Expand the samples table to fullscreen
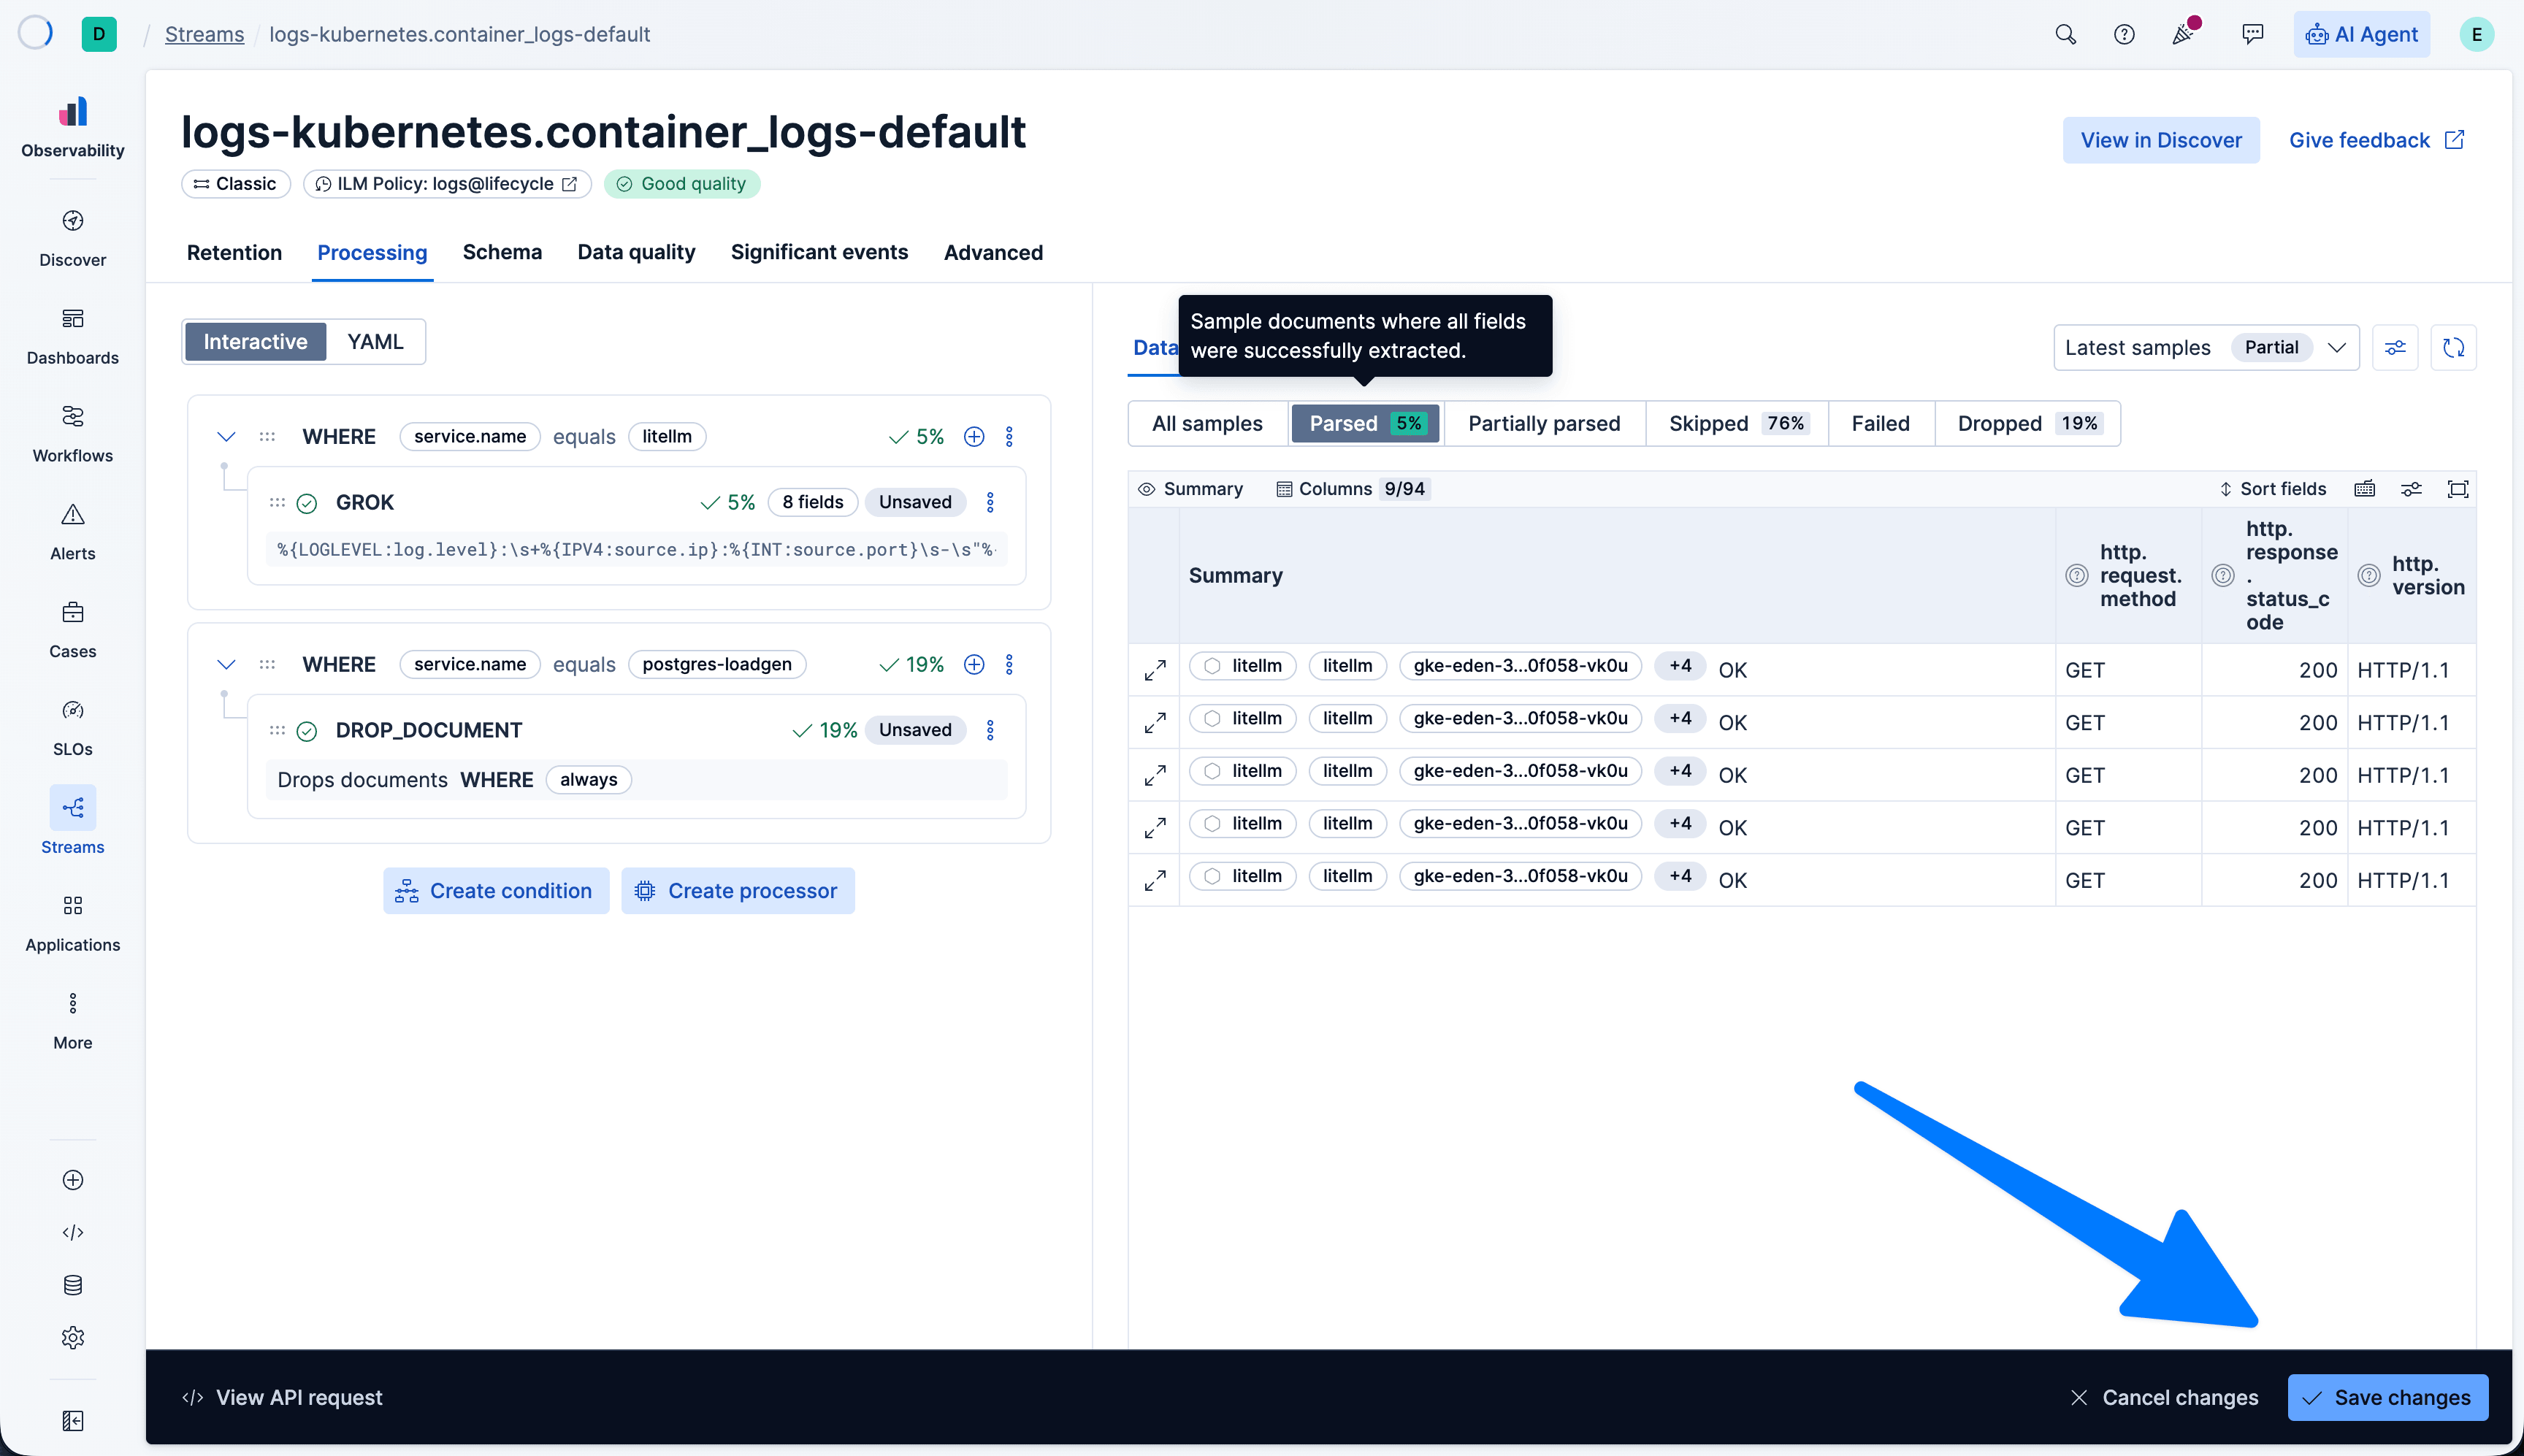2524x1456 pixels. (x=2460, y=488)
